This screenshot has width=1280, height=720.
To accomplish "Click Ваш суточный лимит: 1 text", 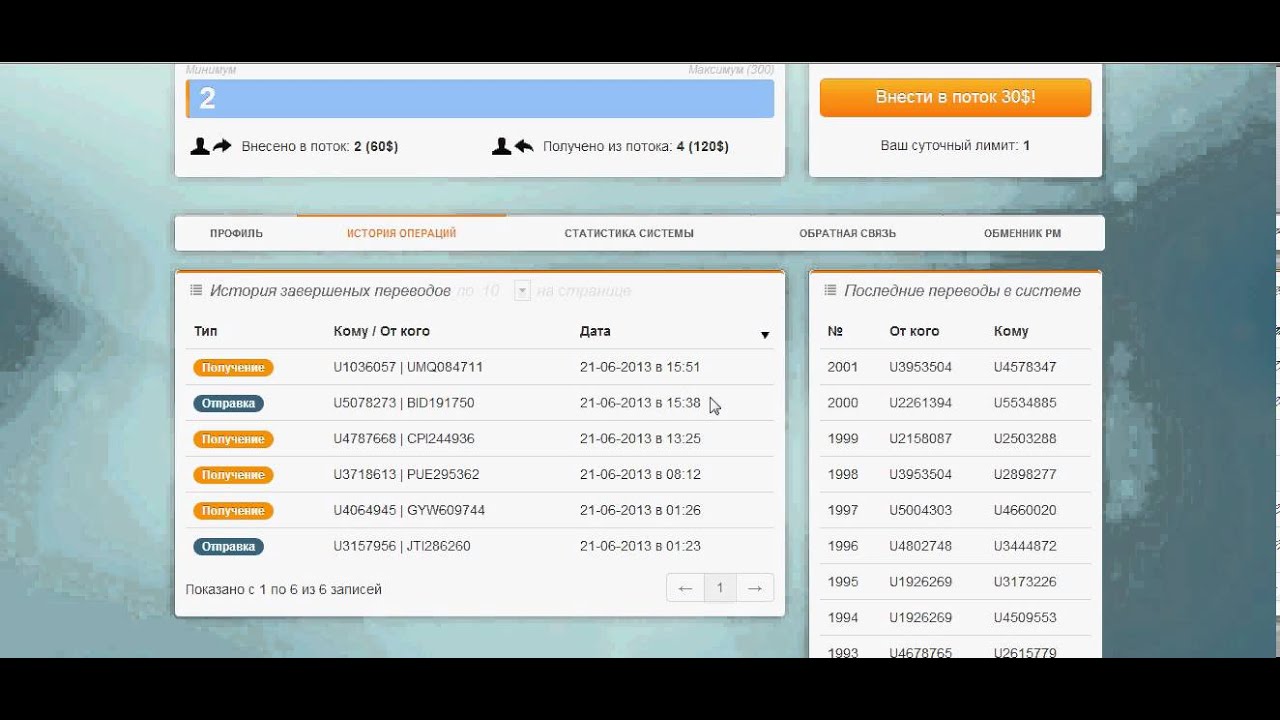I will pos(955,146).
